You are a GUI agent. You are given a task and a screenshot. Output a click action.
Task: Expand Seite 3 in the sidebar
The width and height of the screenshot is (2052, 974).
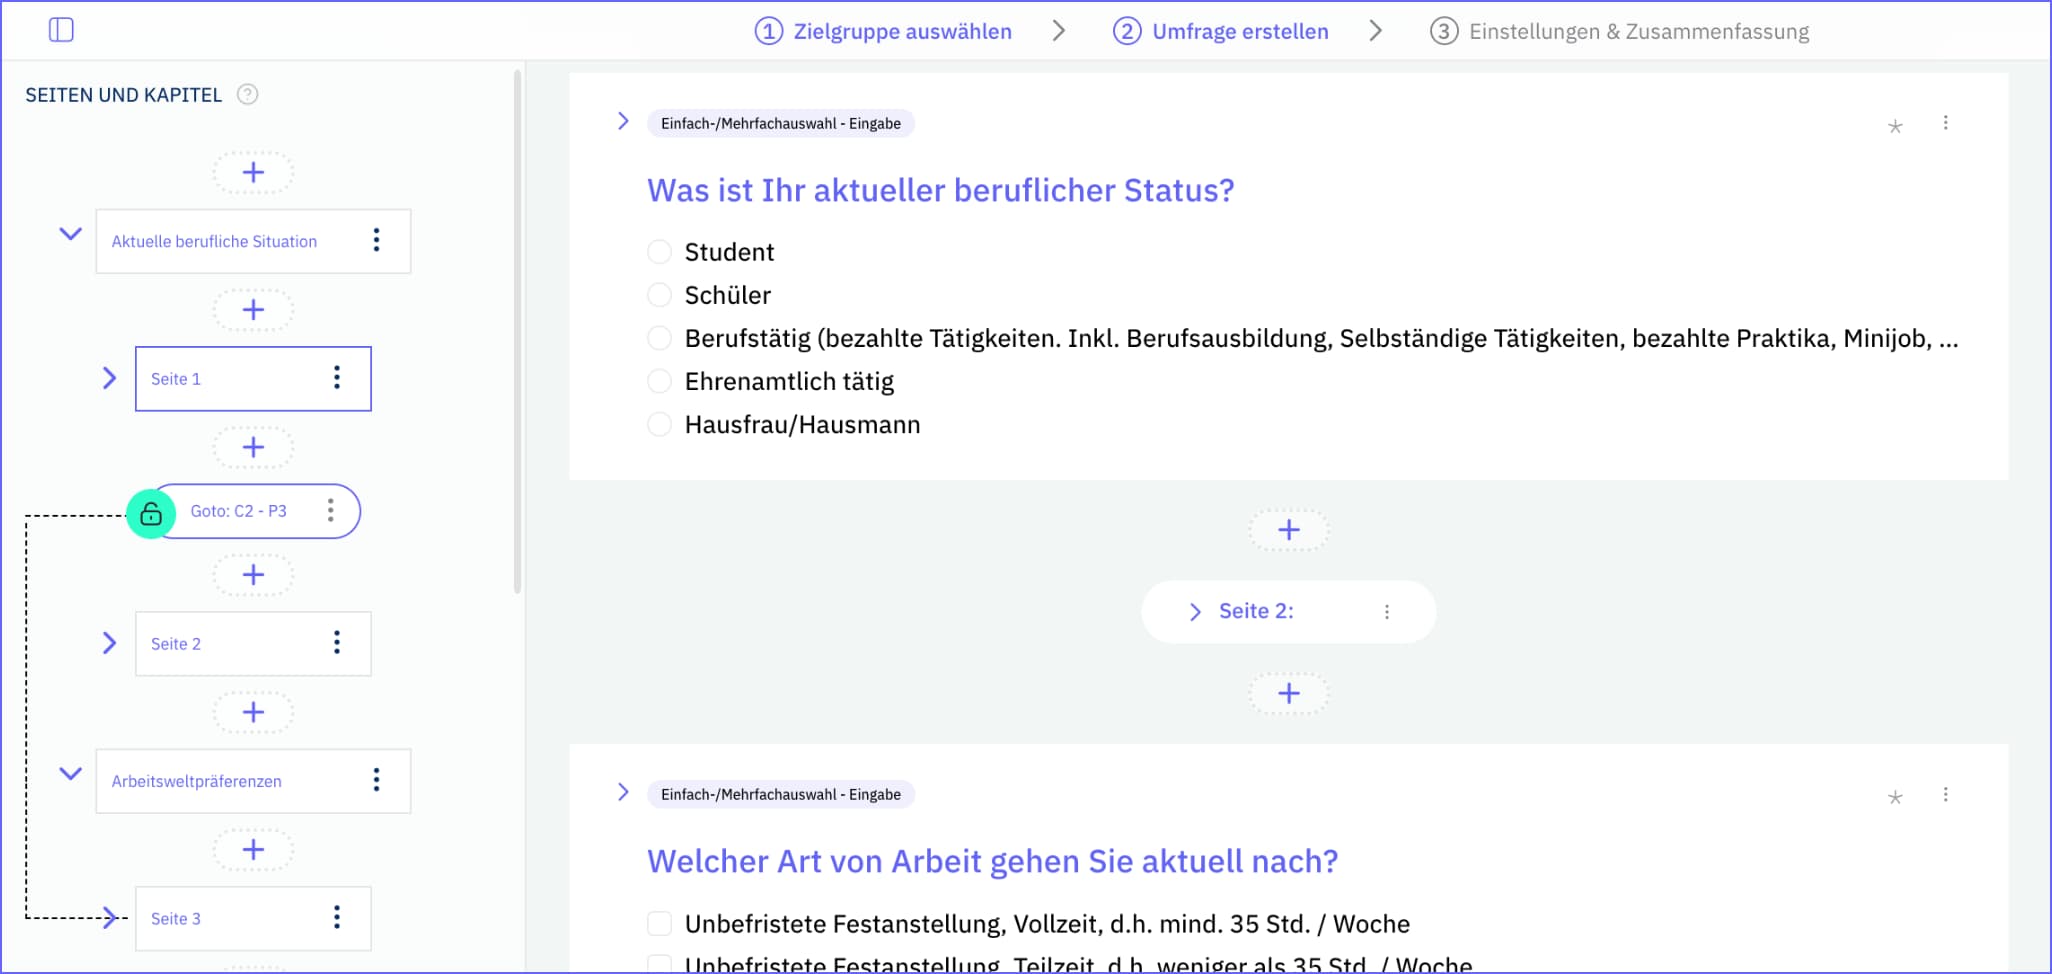110,918
